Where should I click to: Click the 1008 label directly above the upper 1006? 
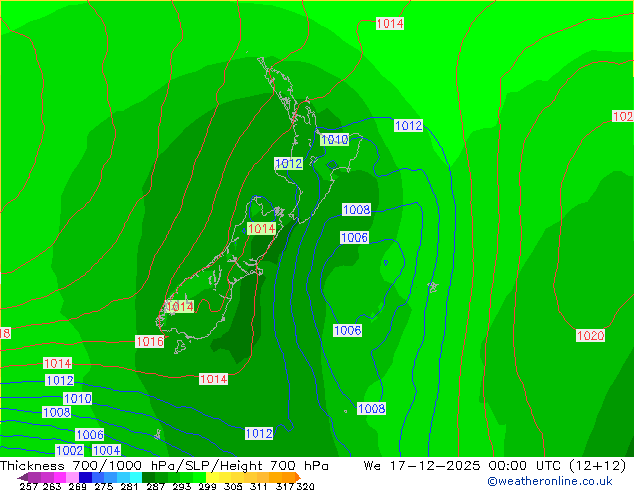356,209
